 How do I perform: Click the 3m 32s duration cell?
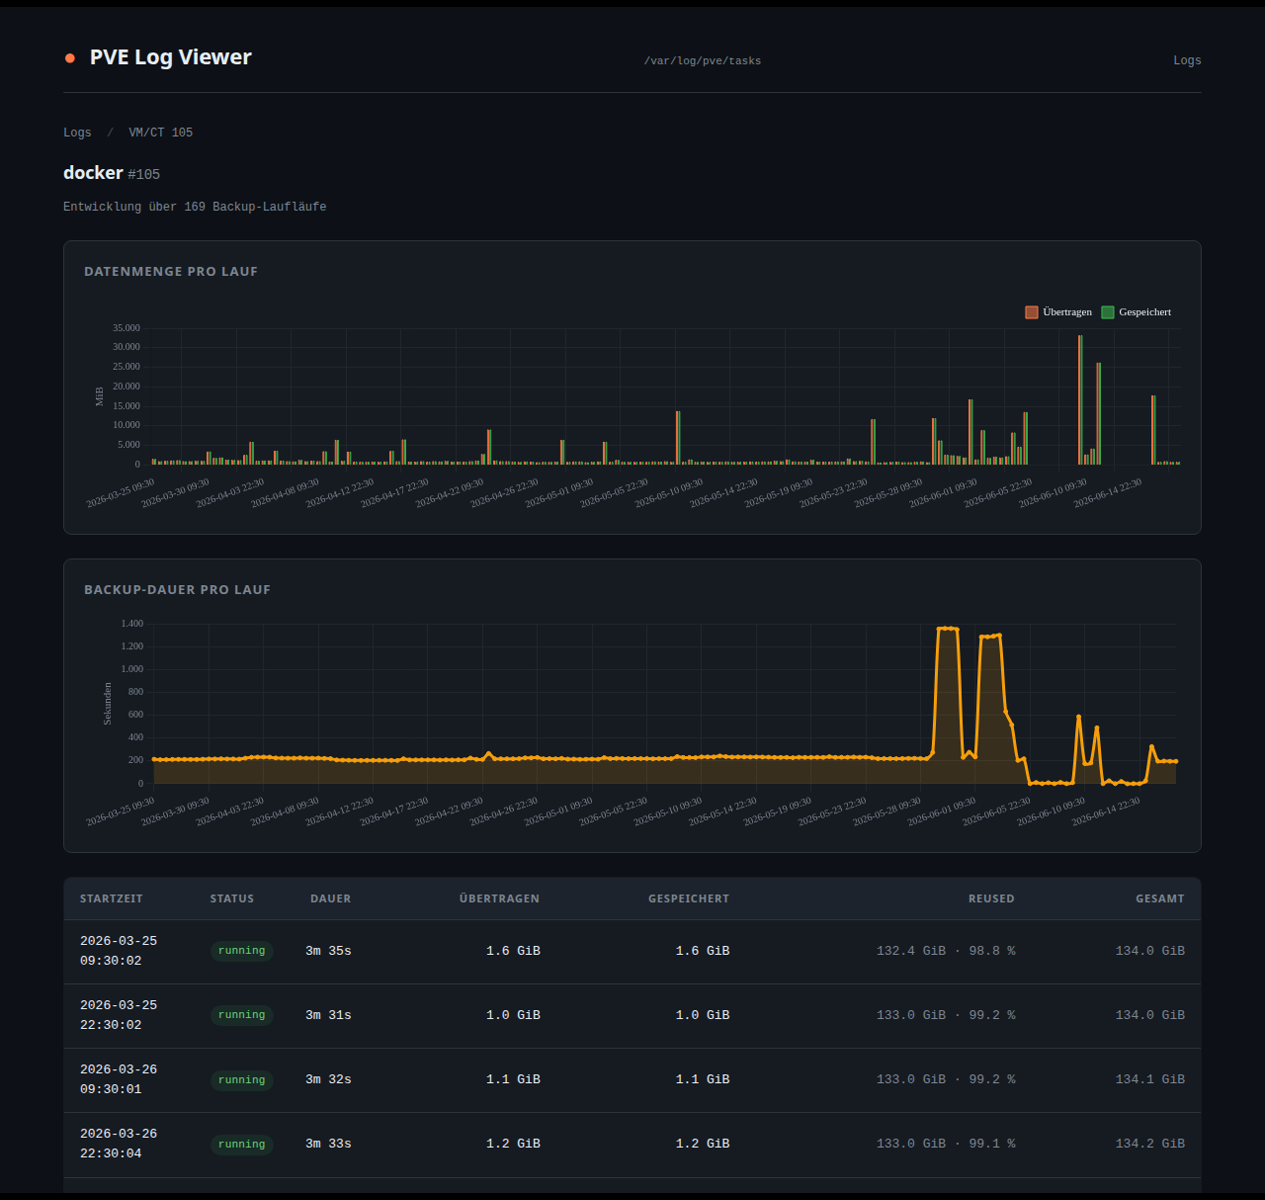[328, 1080]
